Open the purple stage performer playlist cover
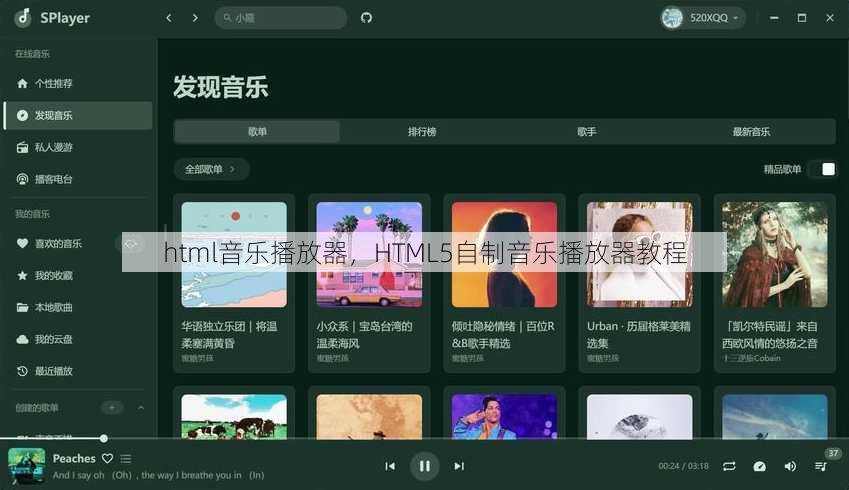Screen dimensions: 849x490 [x=504, y=417]
